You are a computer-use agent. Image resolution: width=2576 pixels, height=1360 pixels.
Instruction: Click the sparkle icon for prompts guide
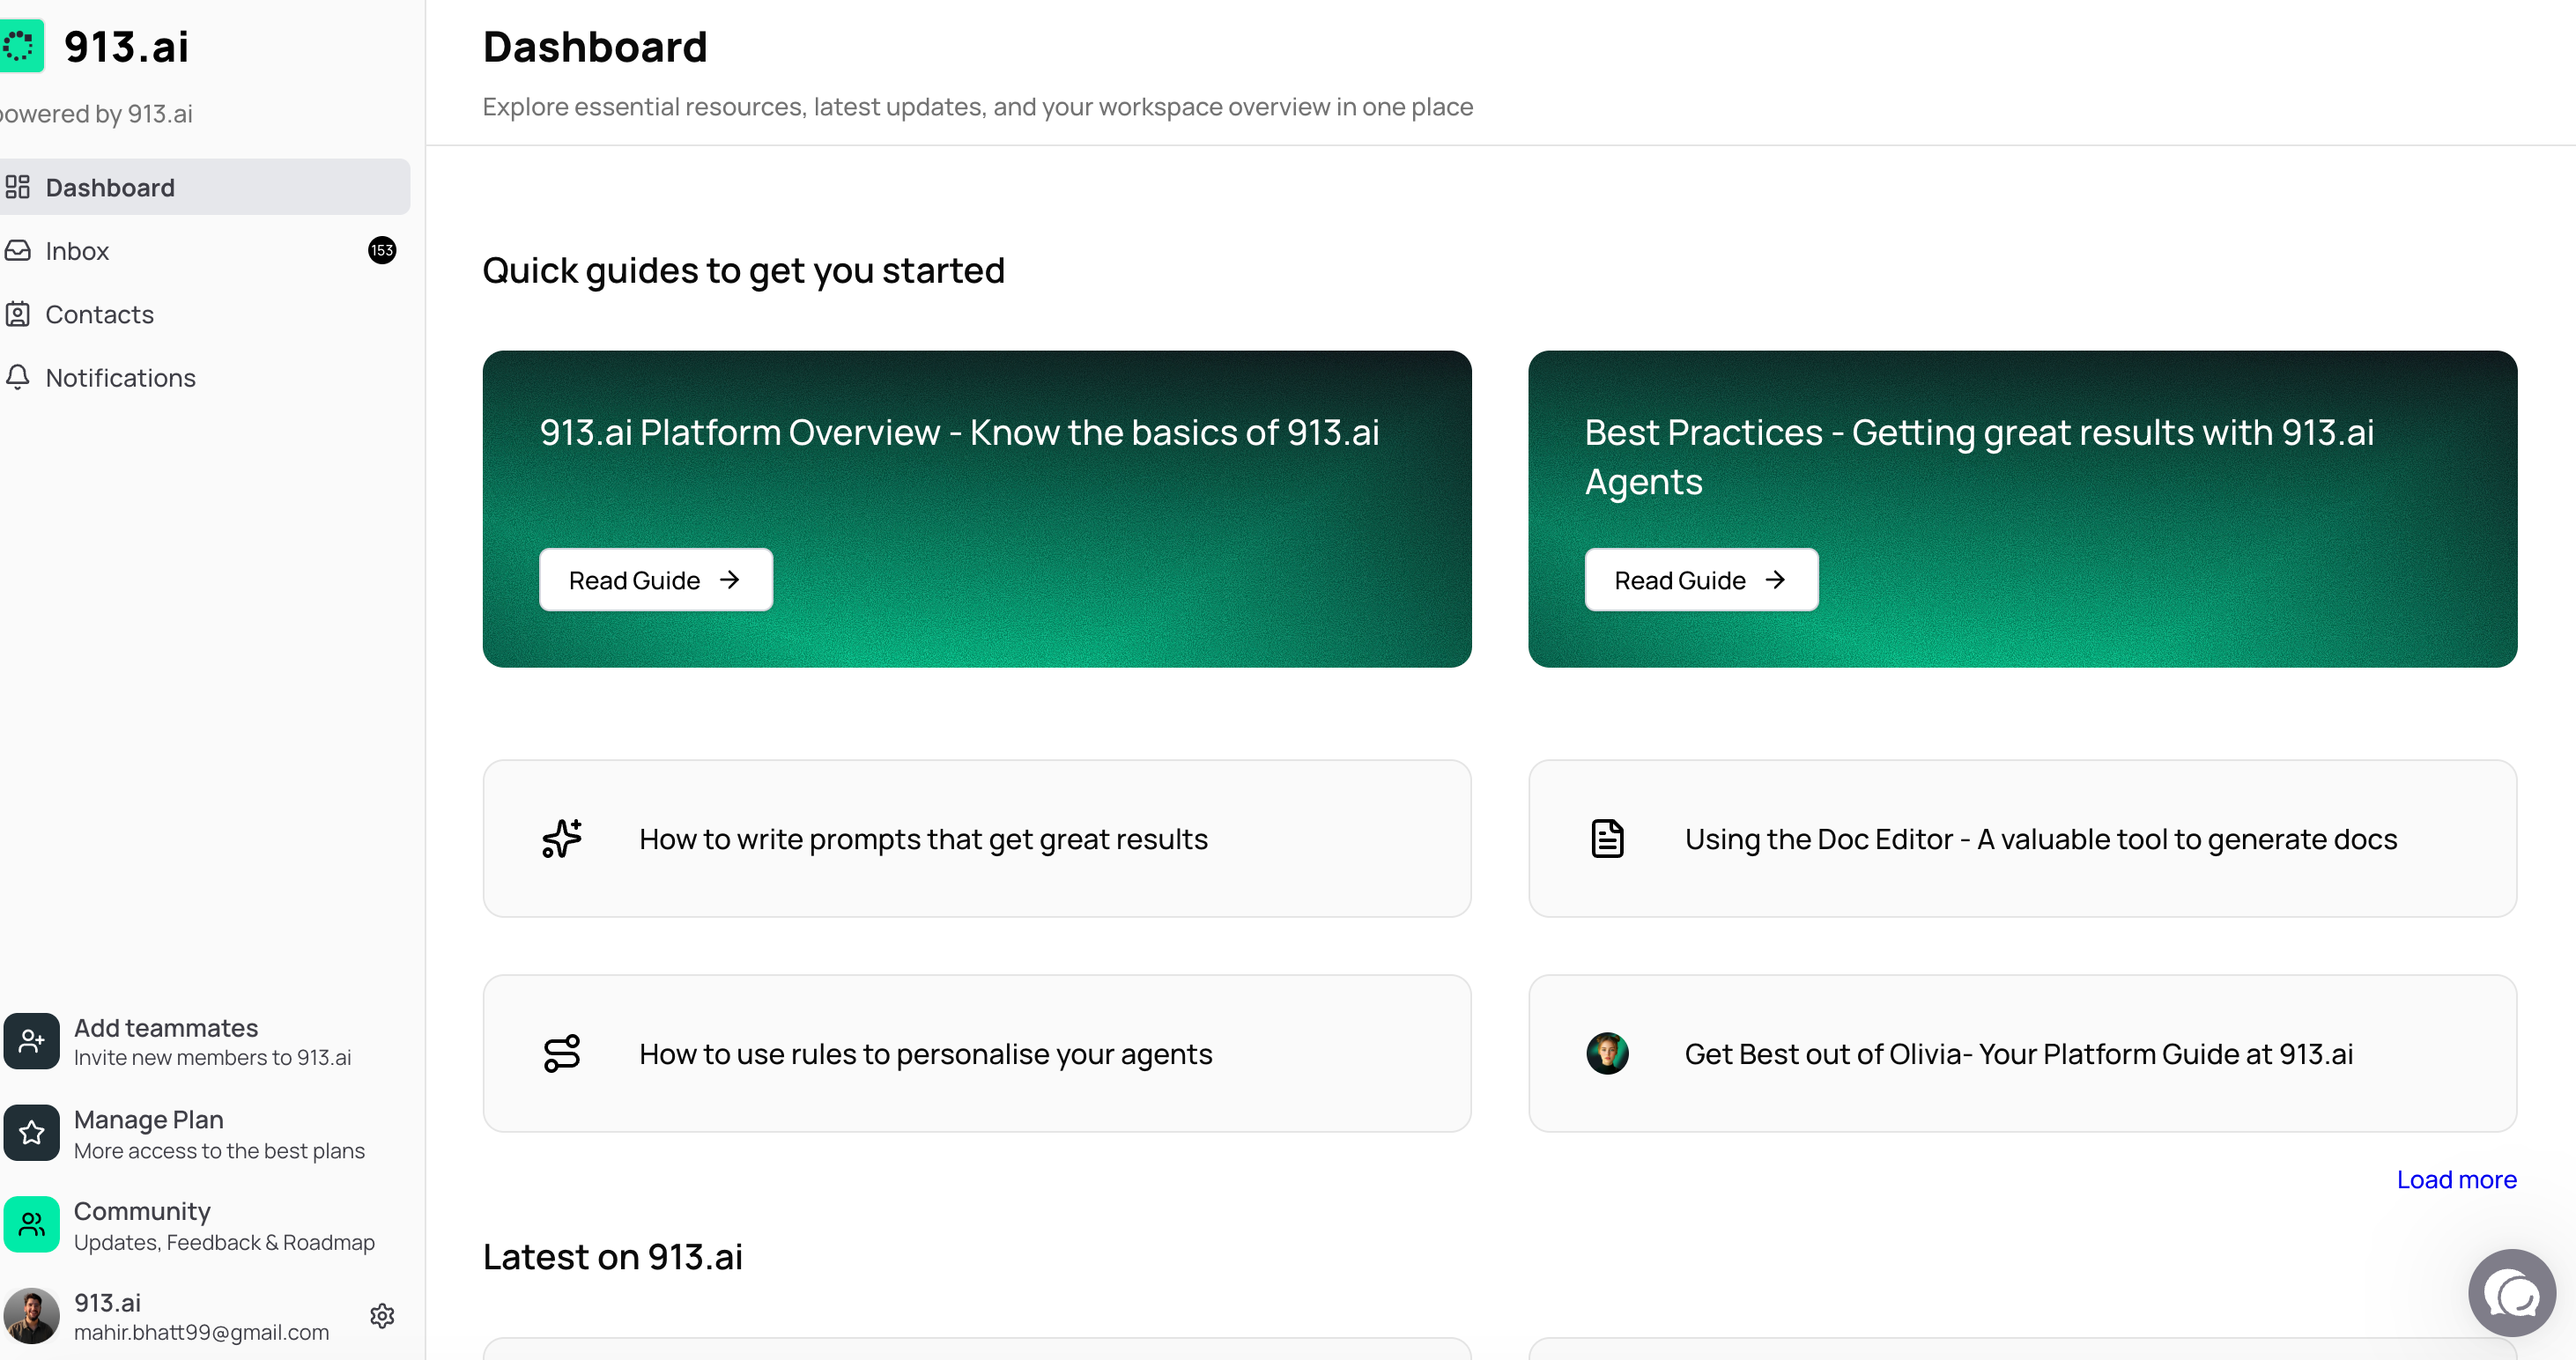(562, 838)
